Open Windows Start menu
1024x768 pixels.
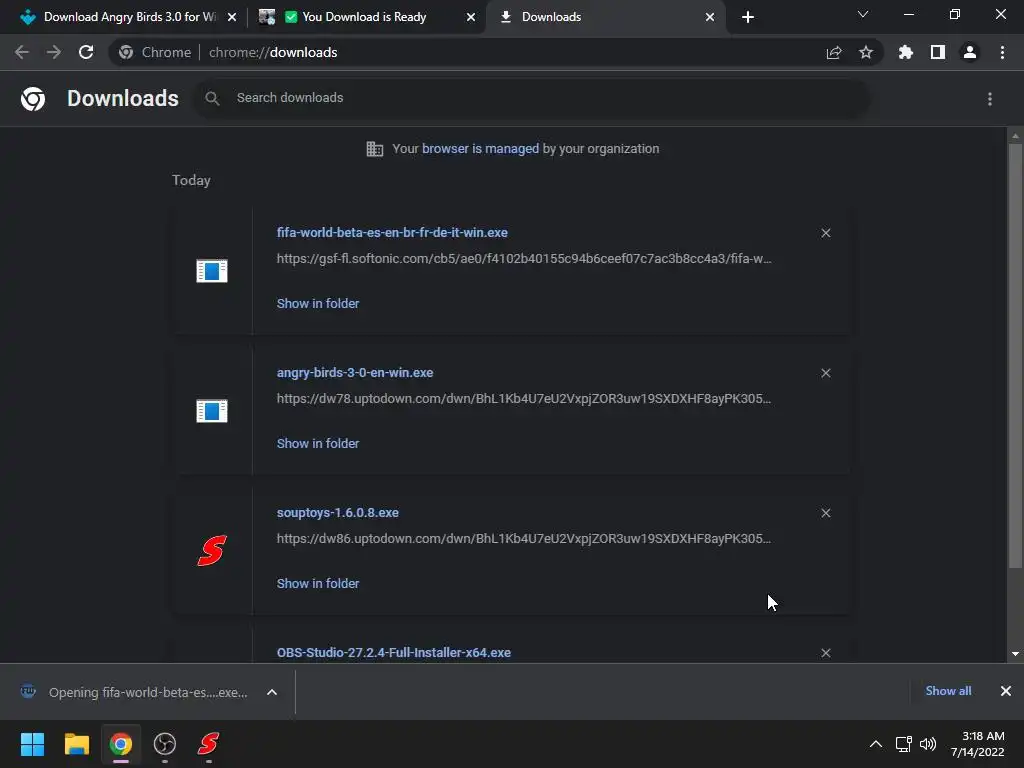tap(32, 744)
